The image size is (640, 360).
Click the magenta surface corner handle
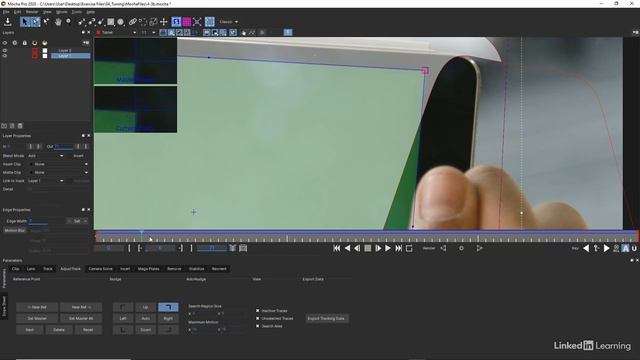425,71
